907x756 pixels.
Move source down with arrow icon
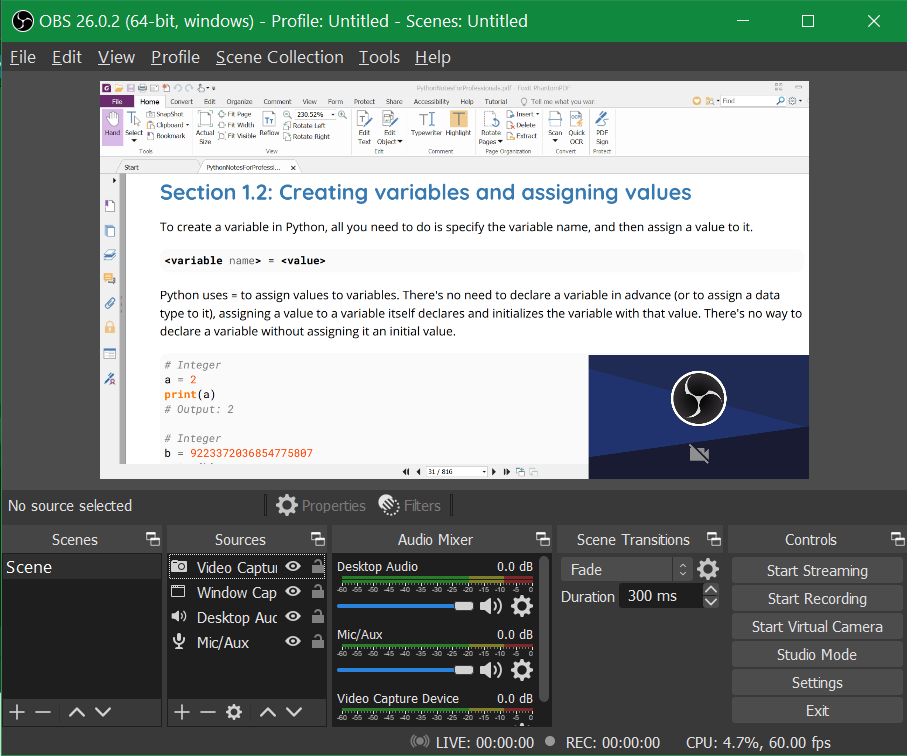[294, 712]
